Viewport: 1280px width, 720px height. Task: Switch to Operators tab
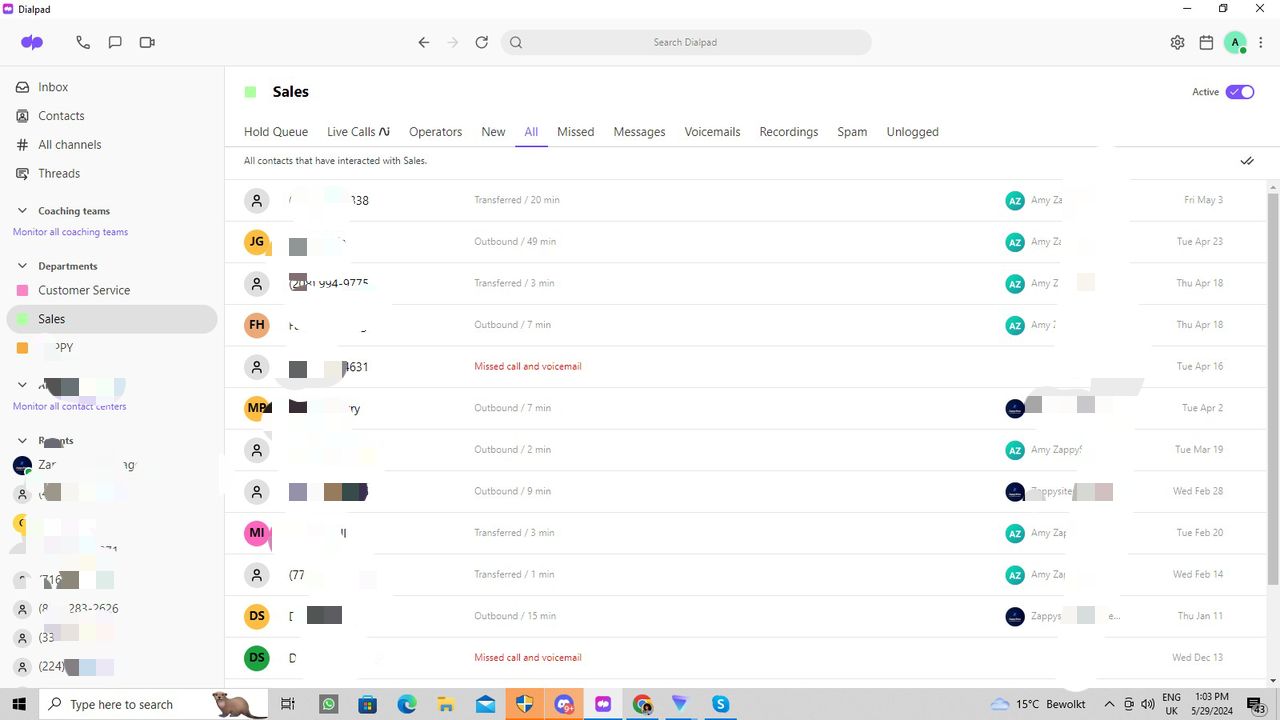tap(435, 132)
